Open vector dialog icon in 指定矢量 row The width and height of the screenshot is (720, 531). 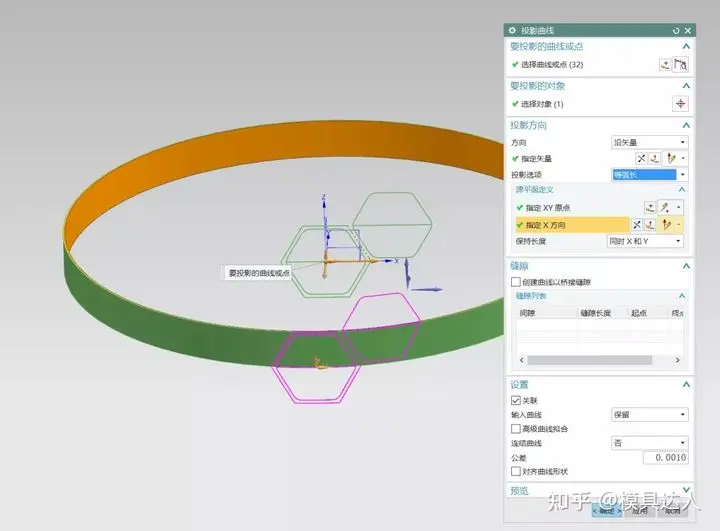coord(655,158)
